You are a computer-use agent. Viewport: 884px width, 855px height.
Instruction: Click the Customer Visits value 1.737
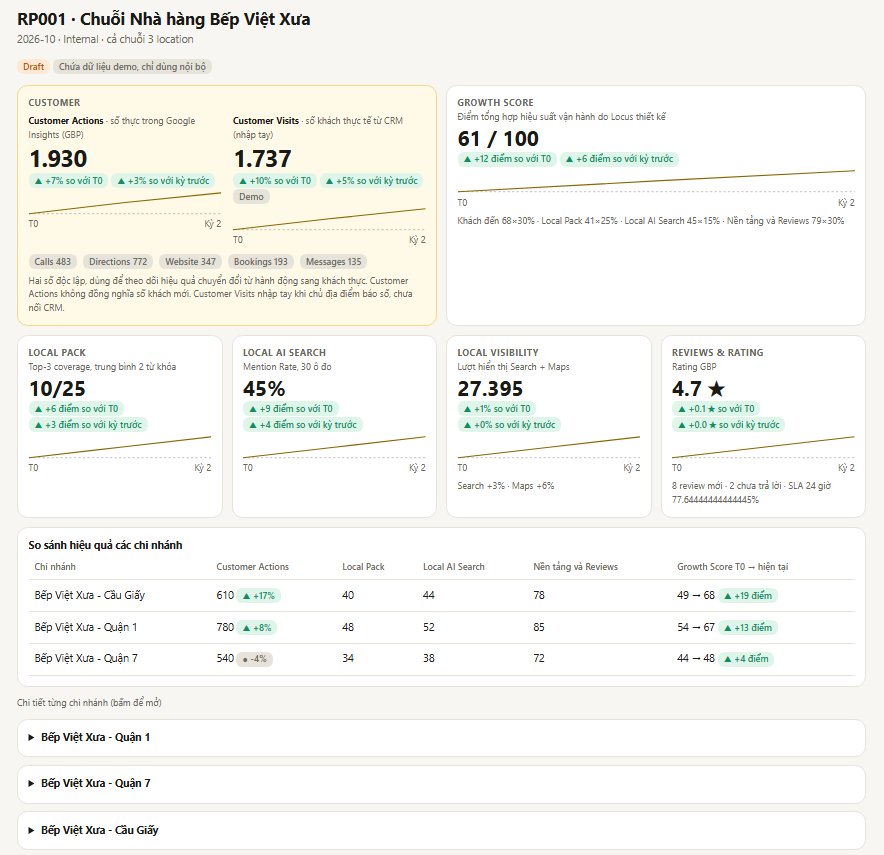click(x=263, y=159)
